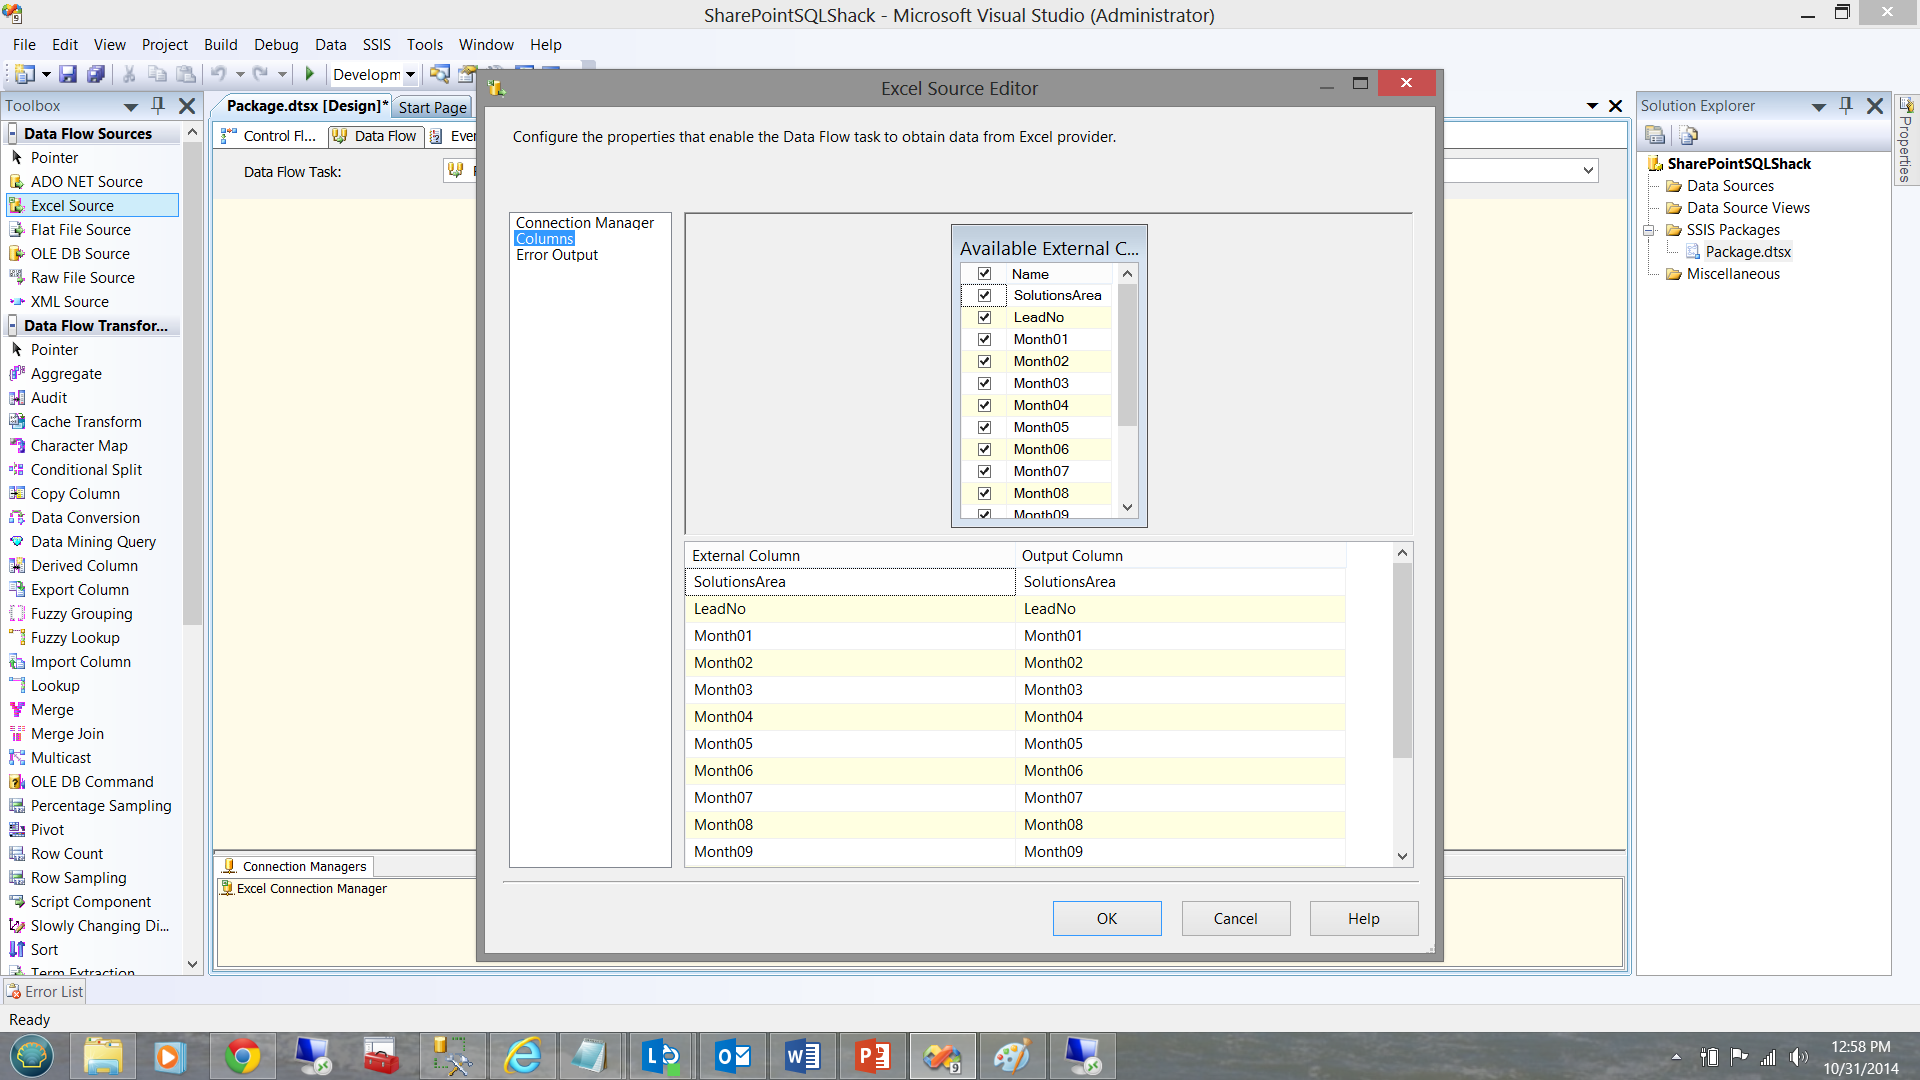This screenshot has width=1920, height=1080.
Task: Open Chrome from the taskbar
Action: [x=242, y=1056]
